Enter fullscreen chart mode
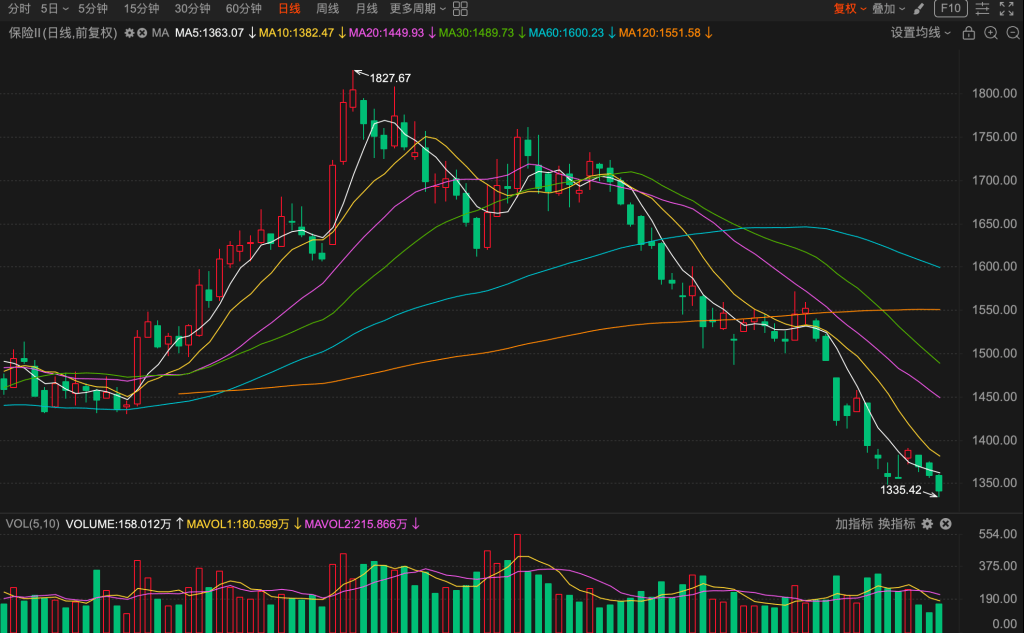 1008,9
